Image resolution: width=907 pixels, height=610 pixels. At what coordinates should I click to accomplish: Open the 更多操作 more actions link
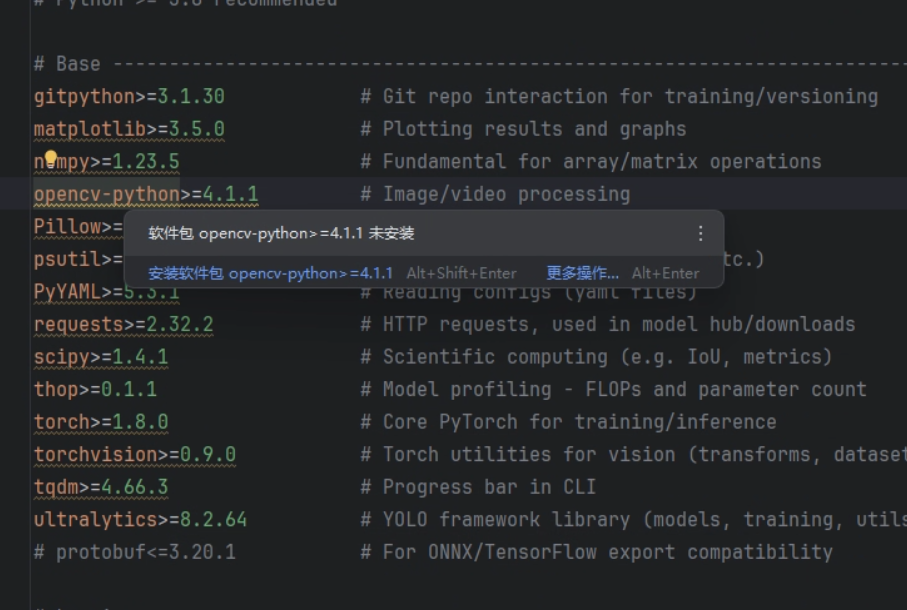[582, 273]
